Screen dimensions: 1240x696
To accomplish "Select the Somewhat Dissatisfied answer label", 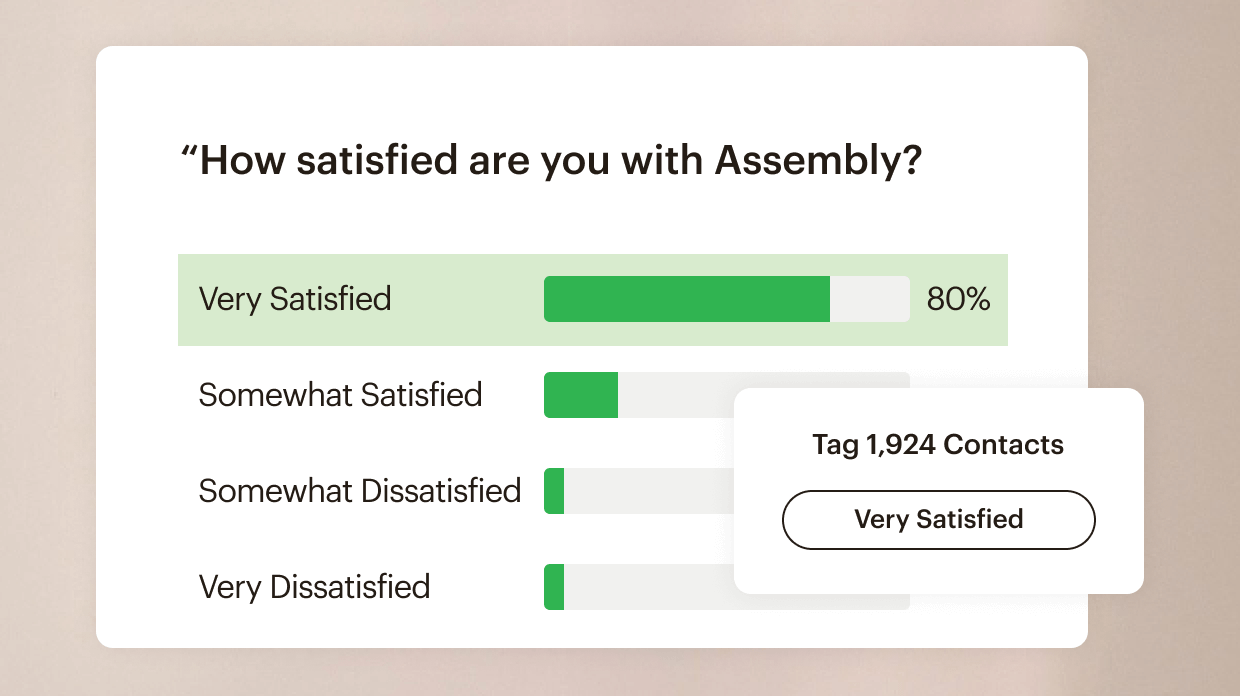I will coord(359,491).
